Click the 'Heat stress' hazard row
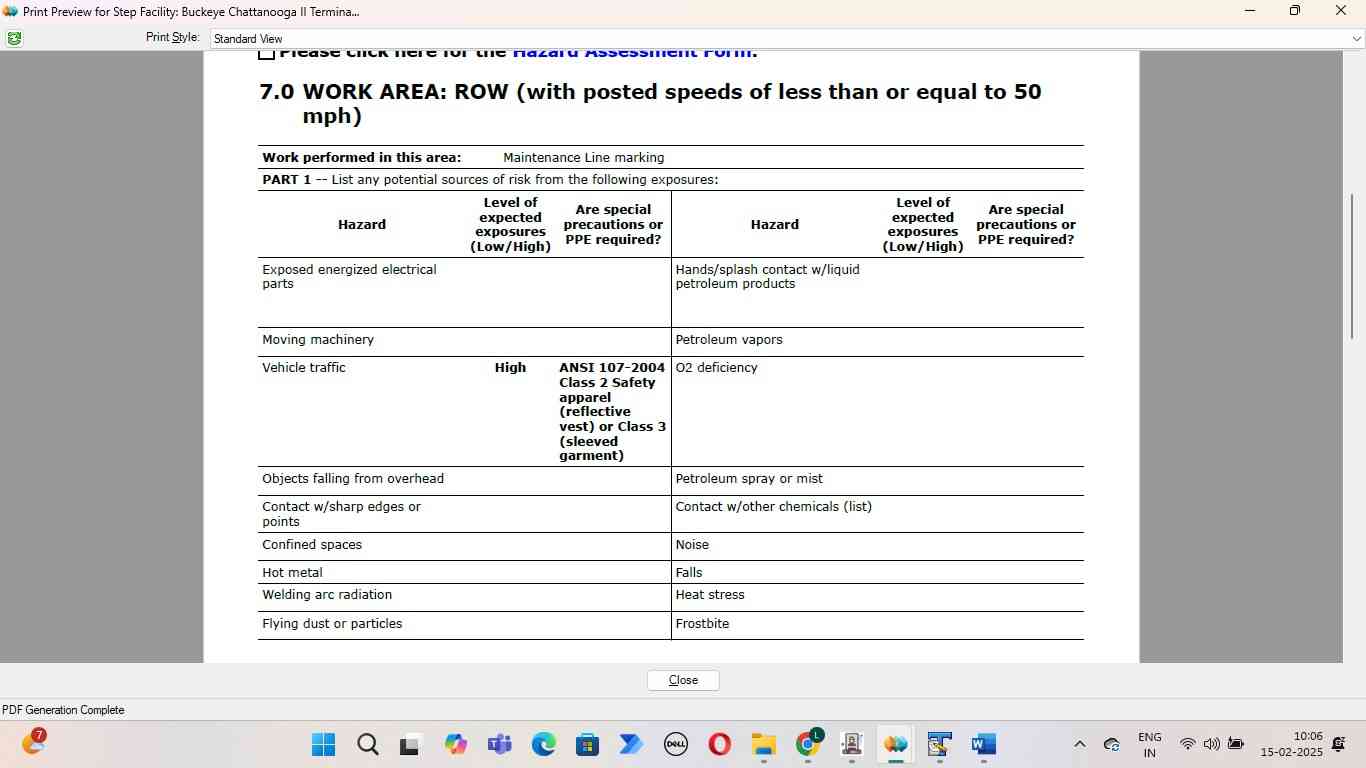This screenshot has height=768, width=1366. click(x=710, y=595)
